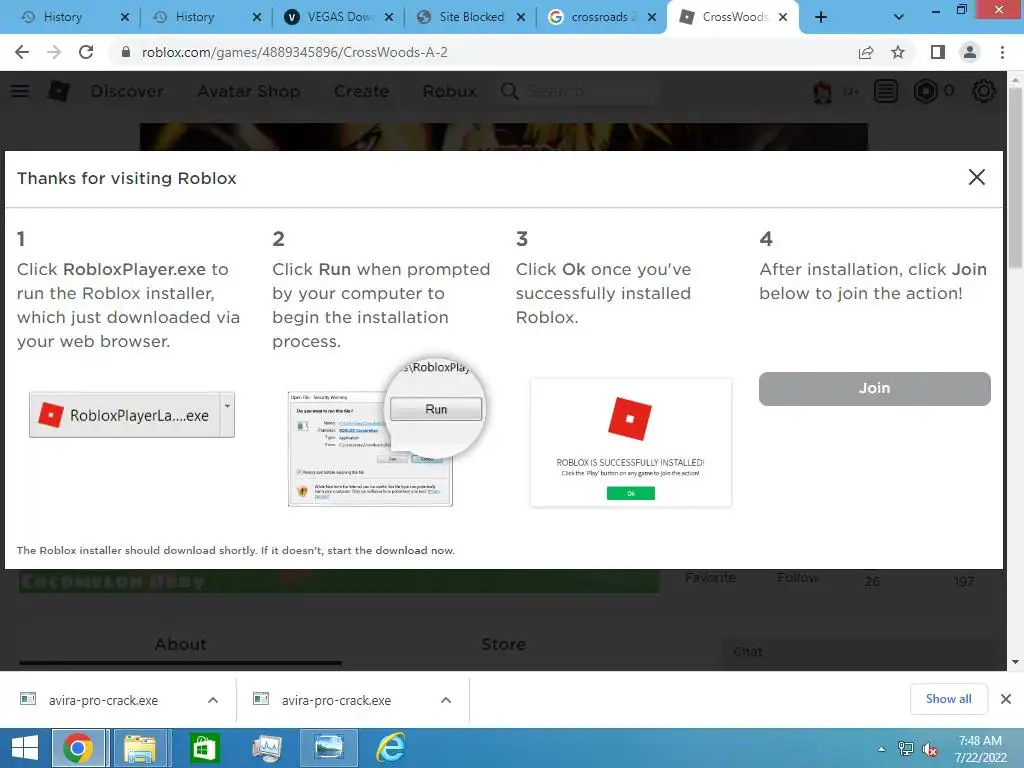The width and height of the screenshot is (1024, 768).
Task: Open the Store taskbar icon
Action: [x=204, y=748]
